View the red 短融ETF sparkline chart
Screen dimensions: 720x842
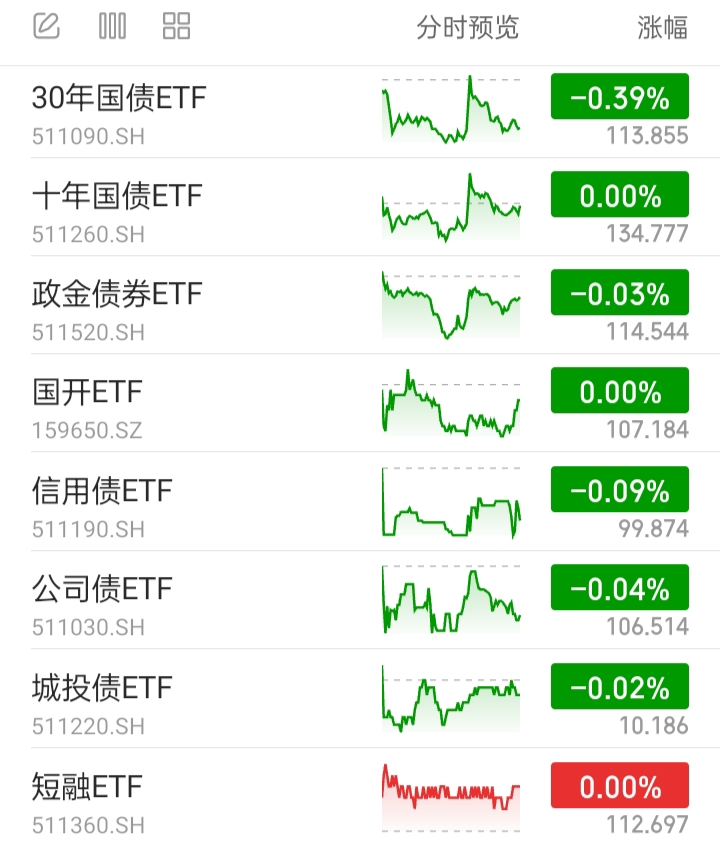pos(451,797)
